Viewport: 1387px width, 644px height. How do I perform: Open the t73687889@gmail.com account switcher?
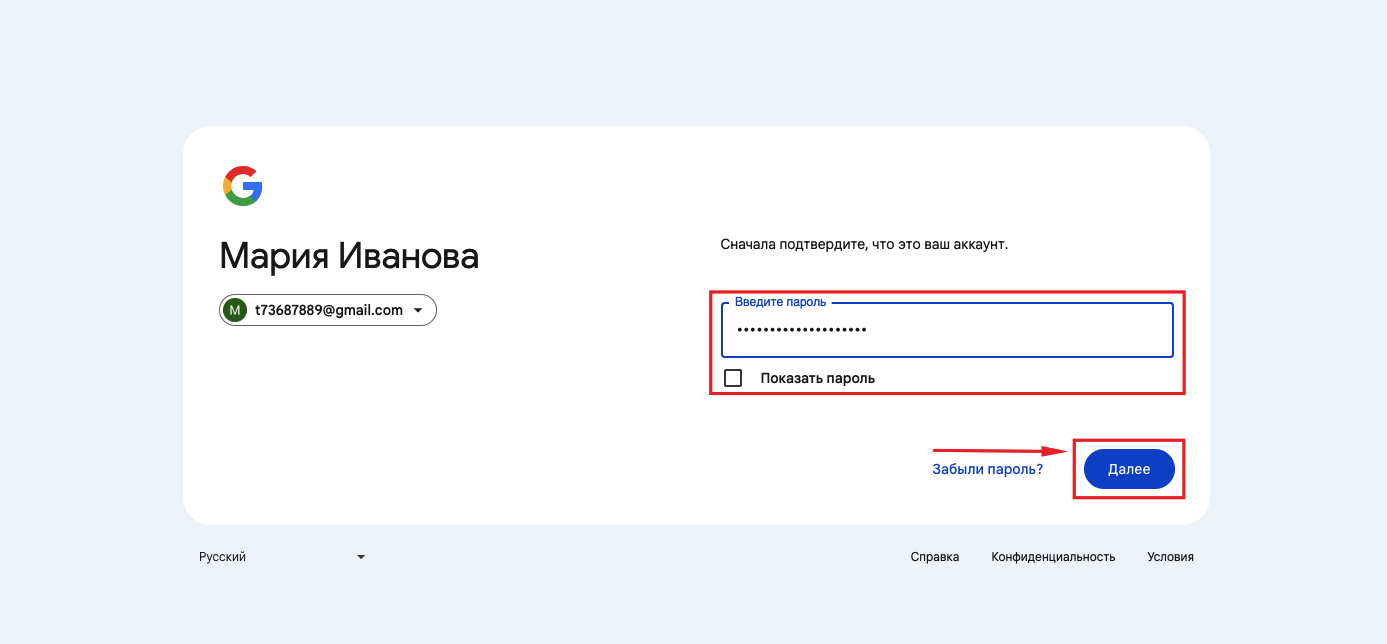[x=328, y=310]
